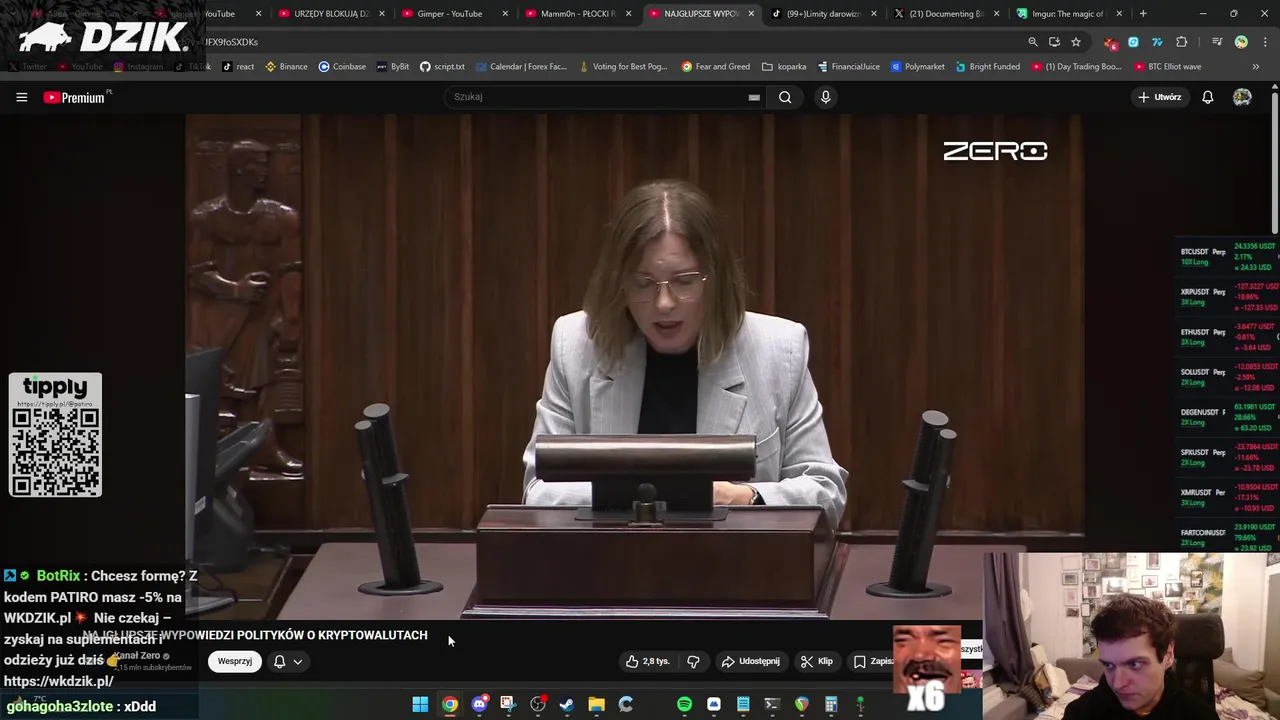Image resolution: width=1280 pixels, height=720 pixels.
Task: Select SOLUSDT Perp 2X Long position
Action: (1228, 377)
